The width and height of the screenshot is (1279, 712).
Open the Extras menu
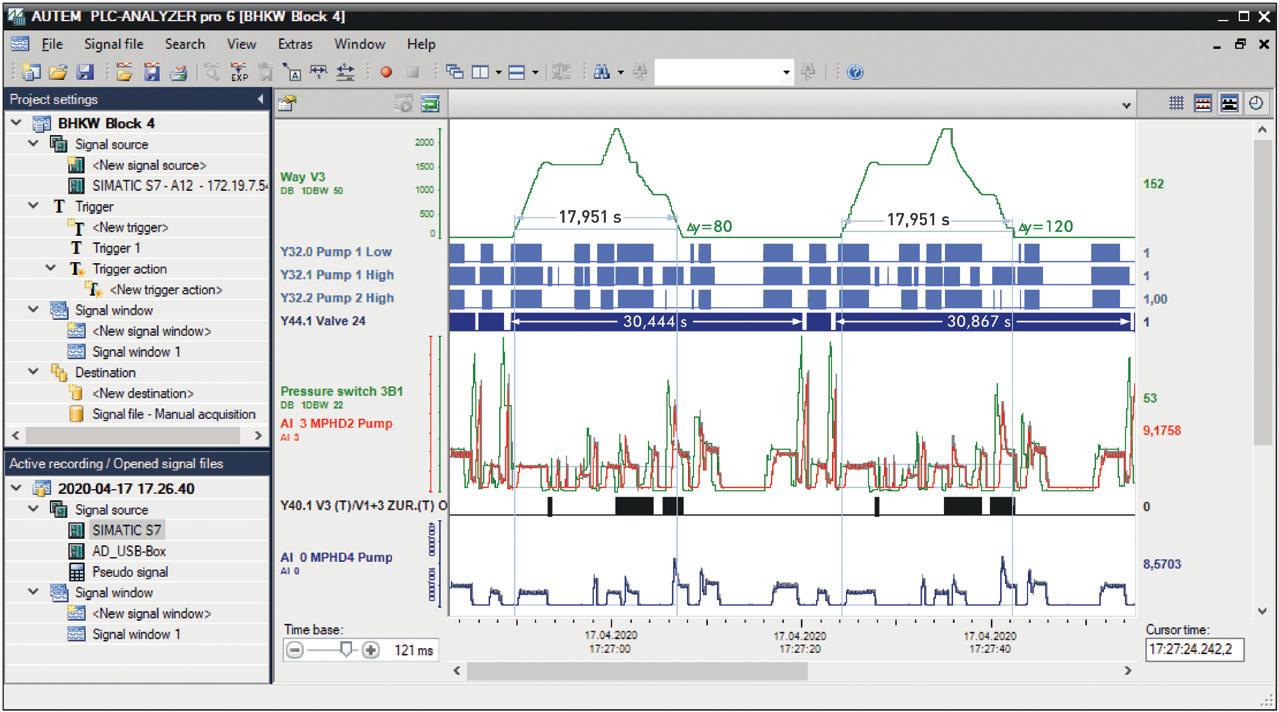click(x=295, y=44)
